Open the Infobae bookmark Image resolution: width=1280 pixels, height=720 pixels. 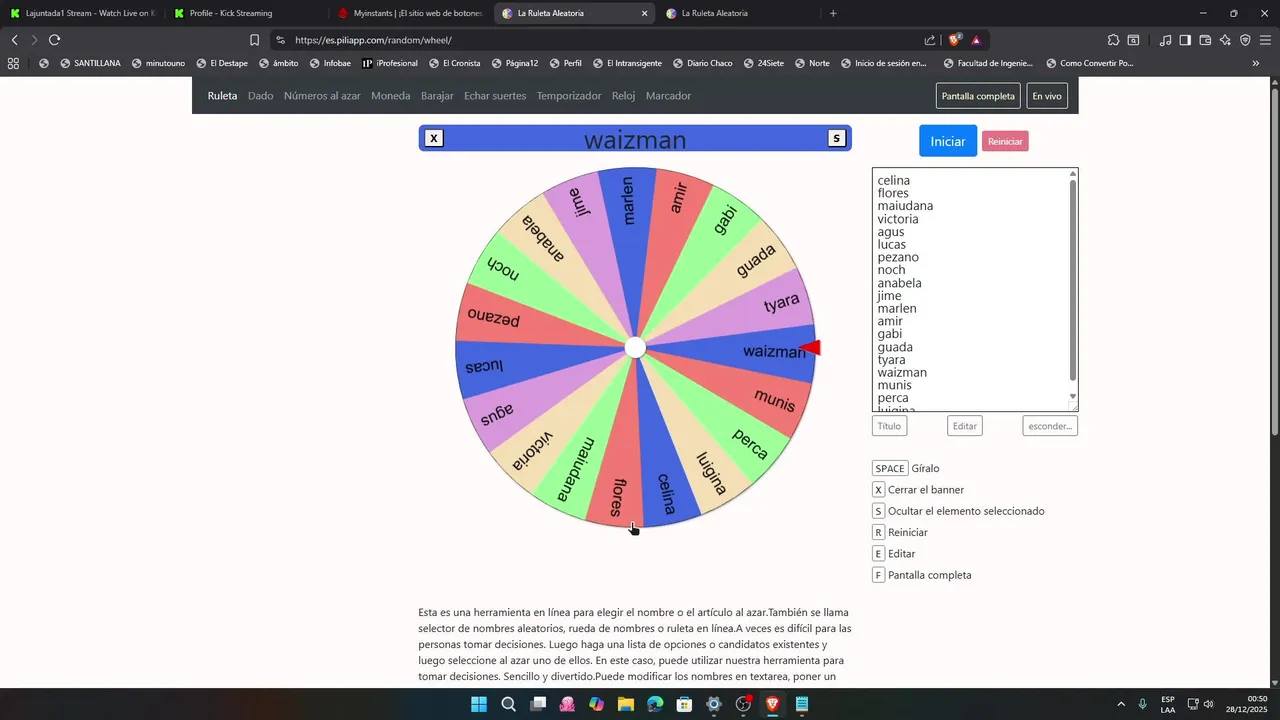330,63
